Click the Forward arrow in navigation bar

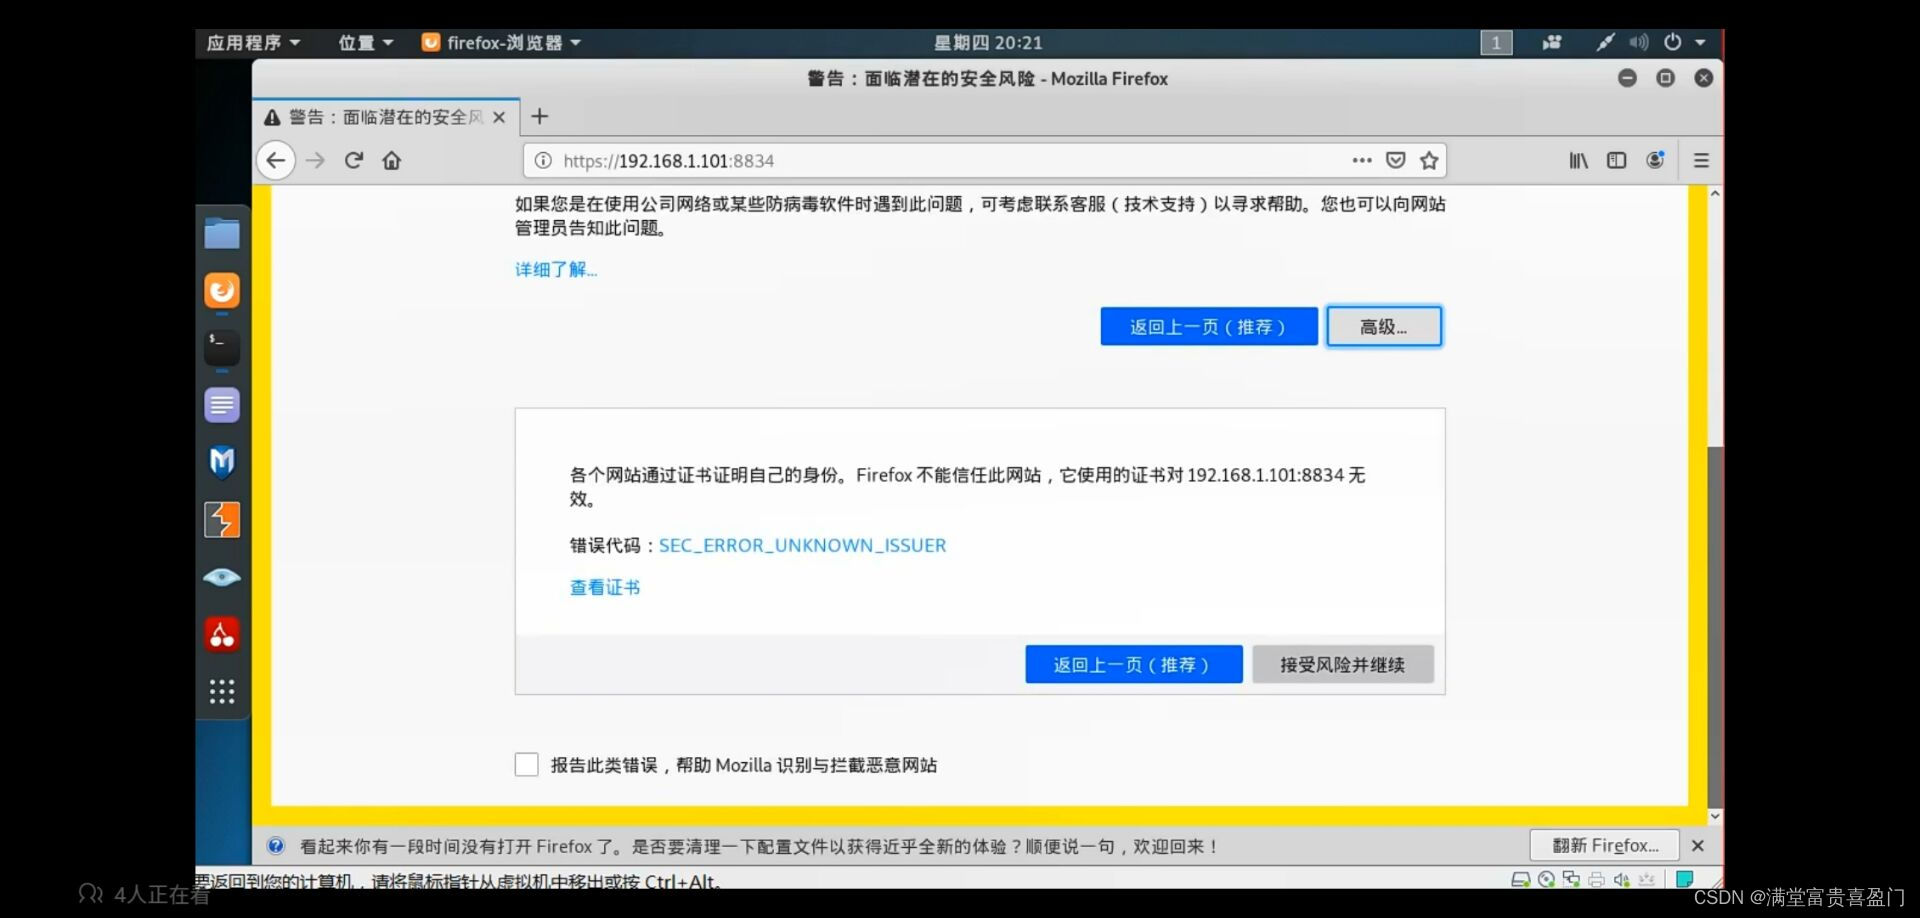click(315, 161)
